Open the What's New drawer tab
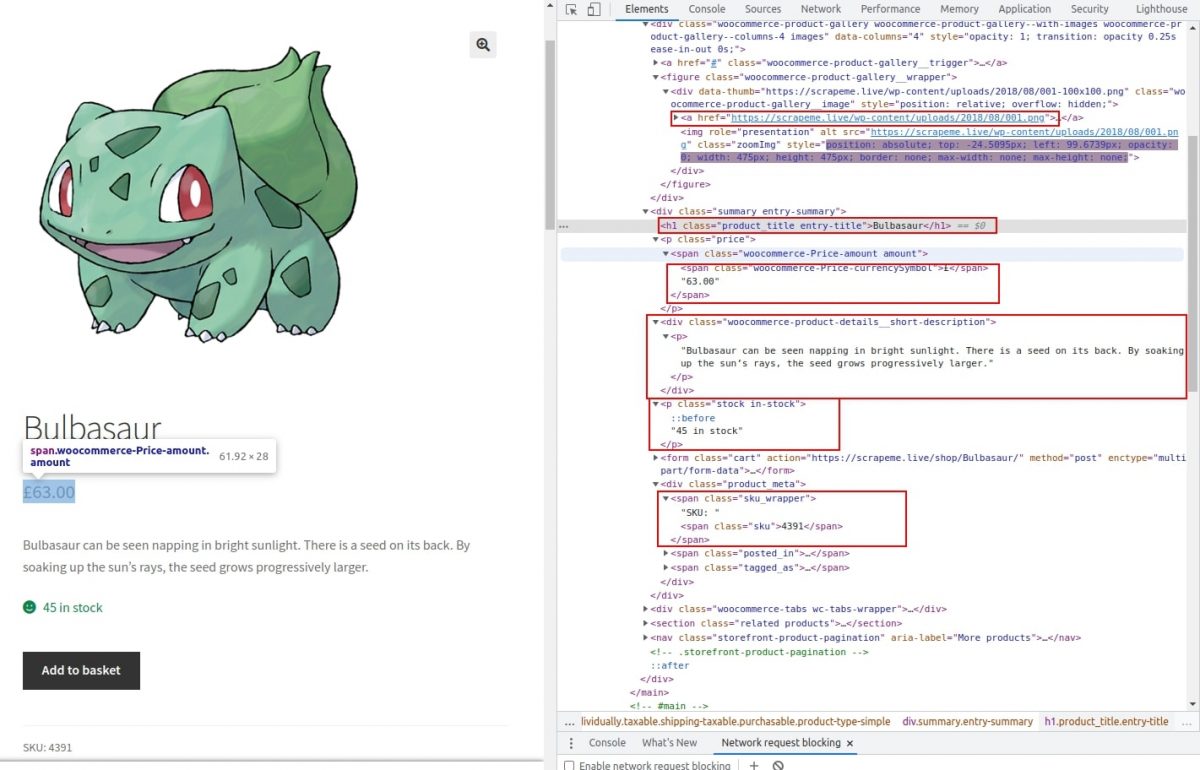 coord(669,743)
